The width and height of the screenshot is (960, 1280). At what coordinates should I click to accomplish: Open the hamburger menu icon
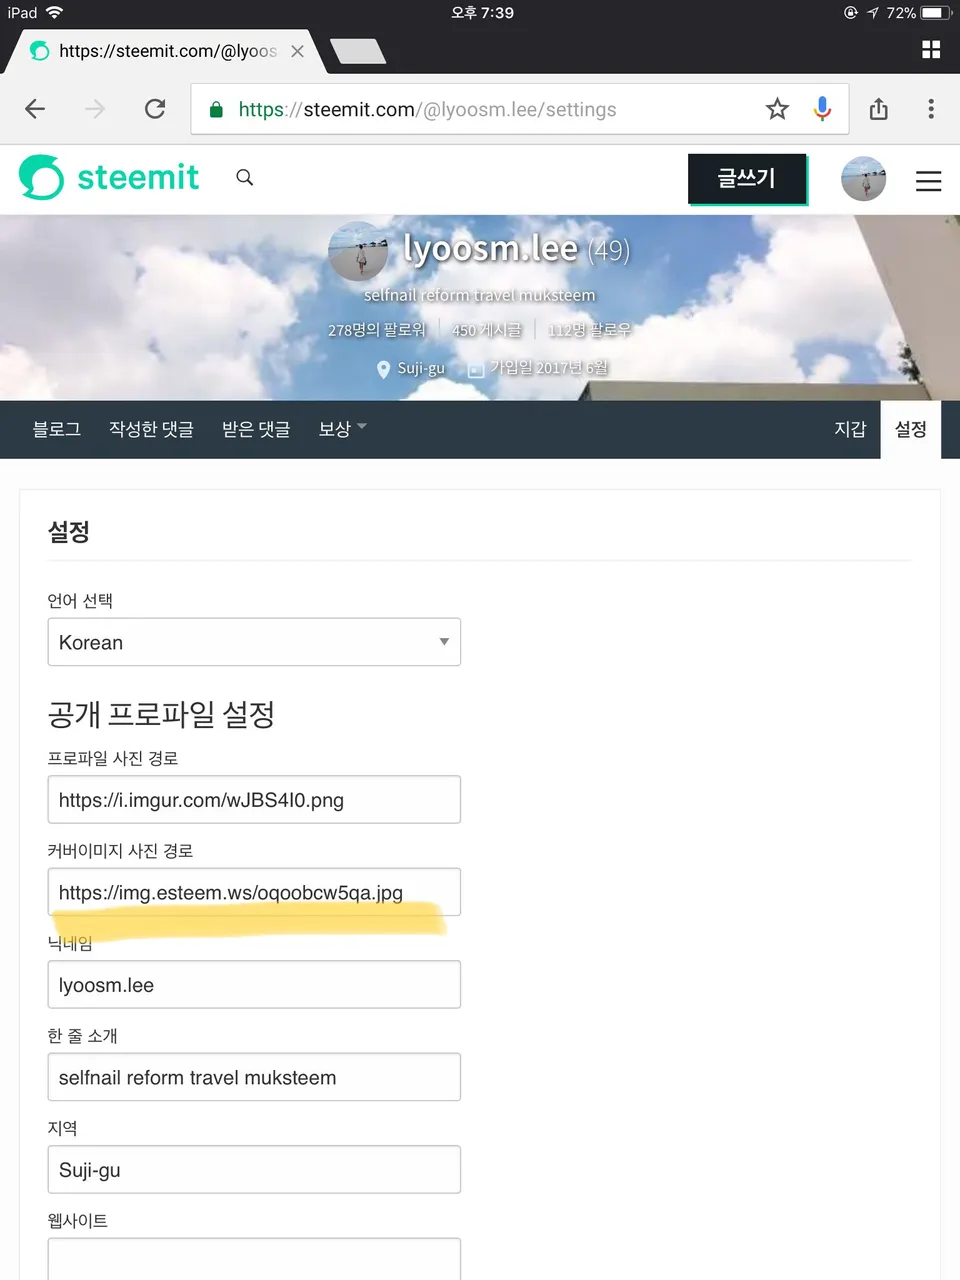click(929, 180)
